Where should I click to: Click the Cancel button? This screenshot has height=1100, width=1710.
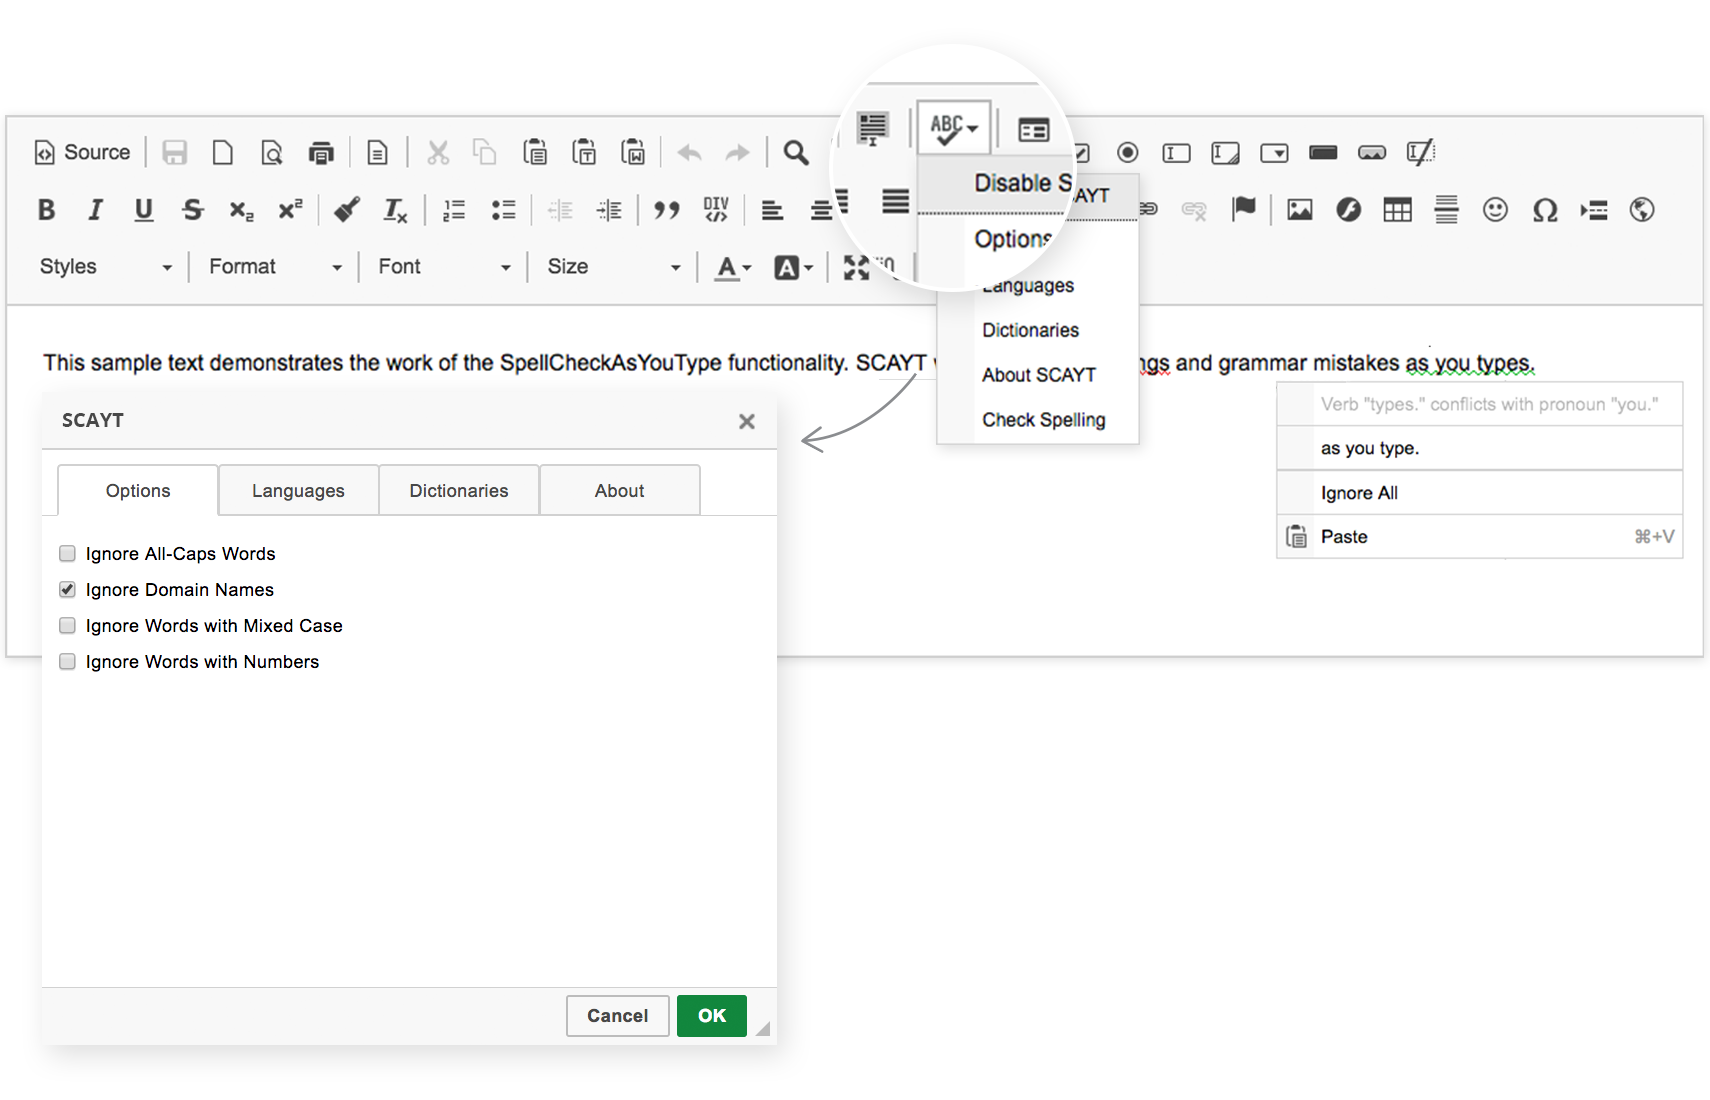click(618, 1016)
